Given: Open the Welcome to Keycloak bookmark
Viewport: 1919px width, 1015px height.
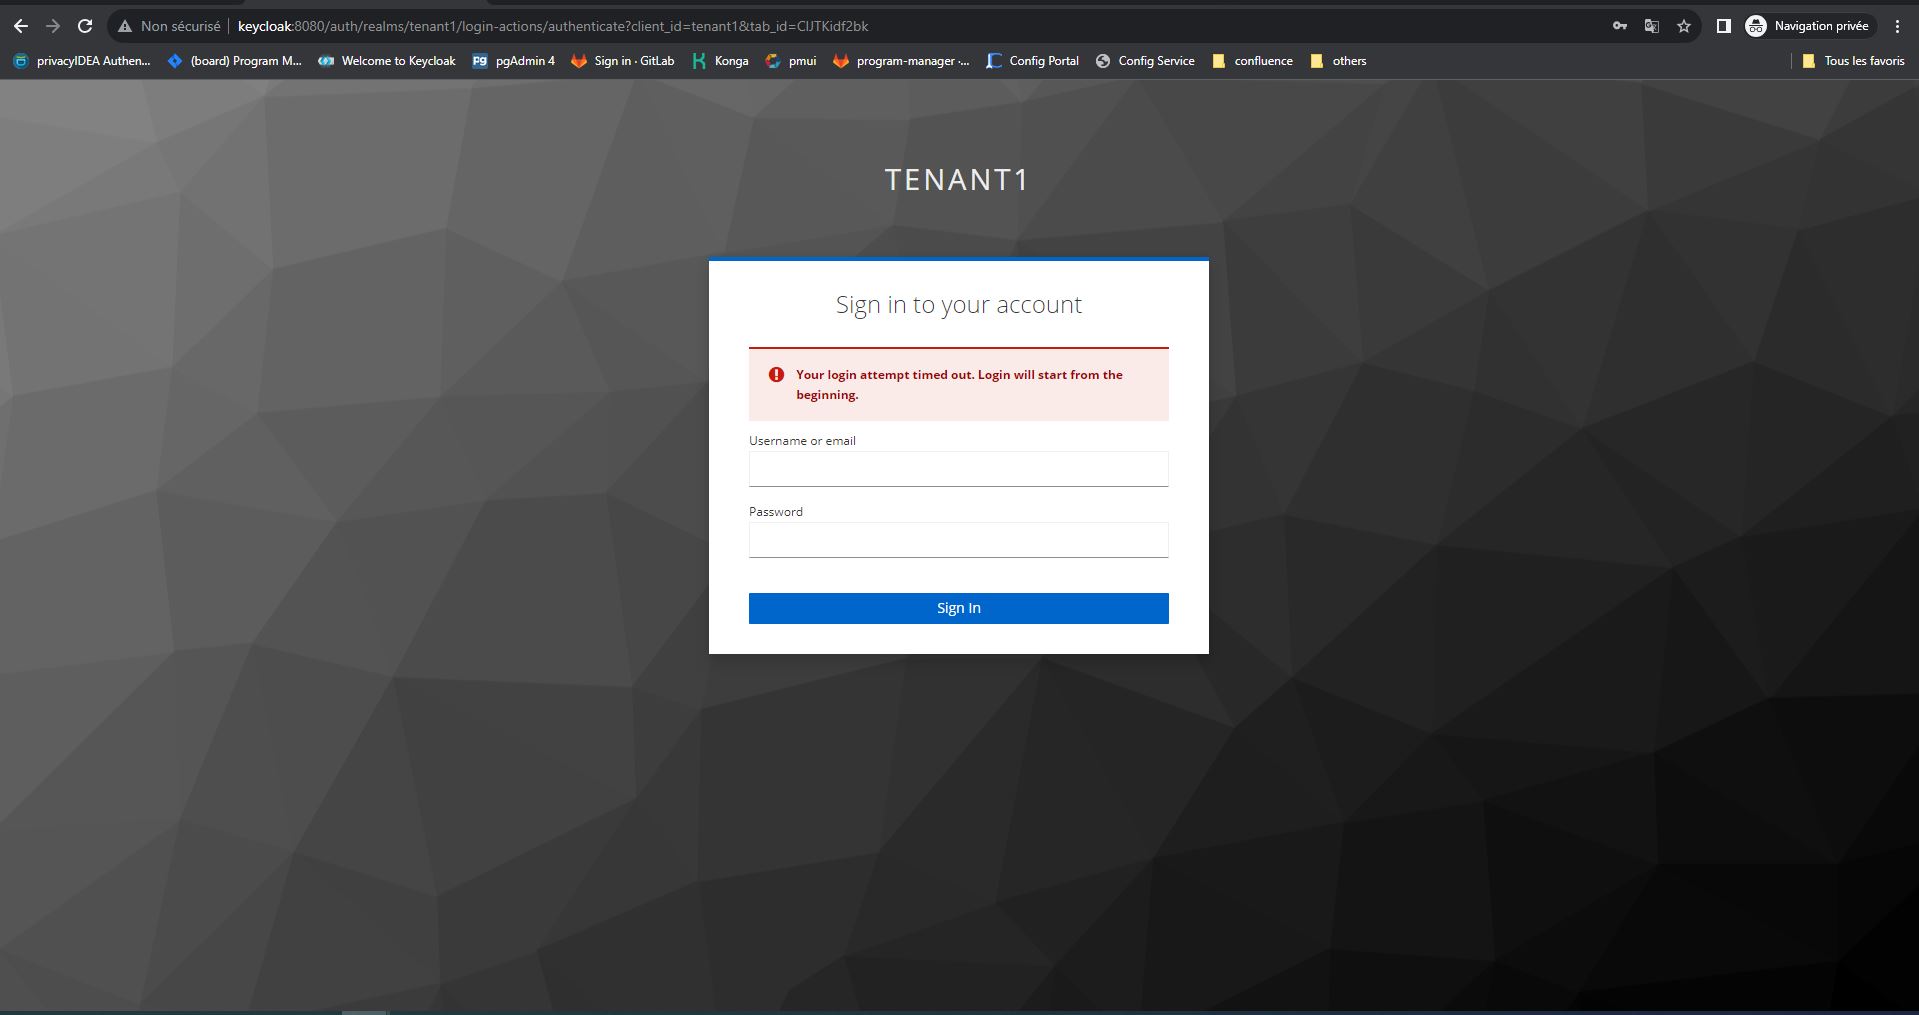Looking at the screenshot, I should point(387,61).
